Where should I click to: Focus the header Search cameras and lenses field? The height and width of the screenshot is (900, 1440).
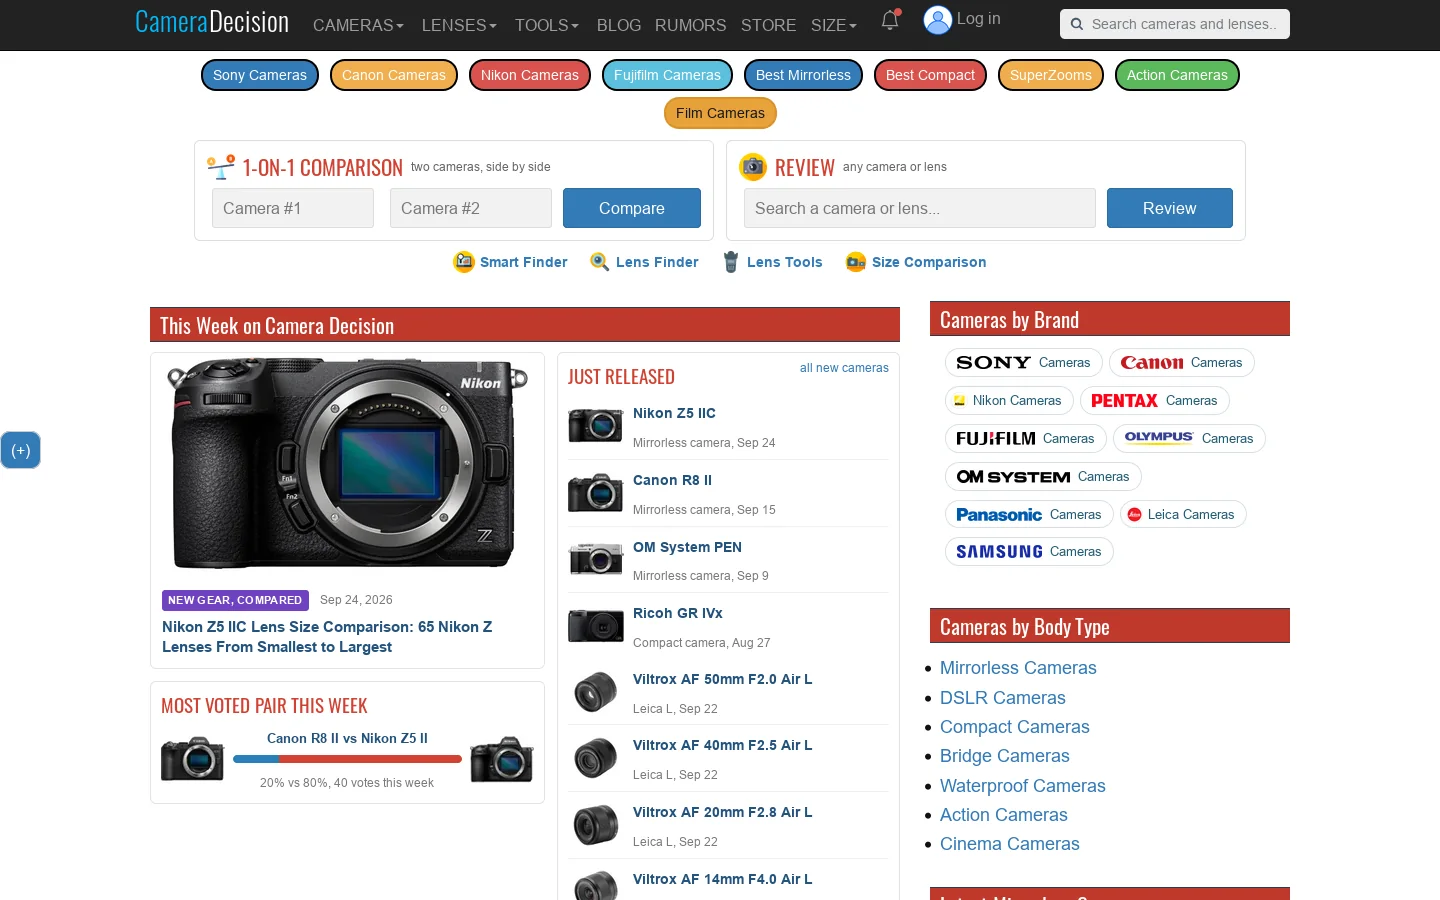pos(1175,24)
